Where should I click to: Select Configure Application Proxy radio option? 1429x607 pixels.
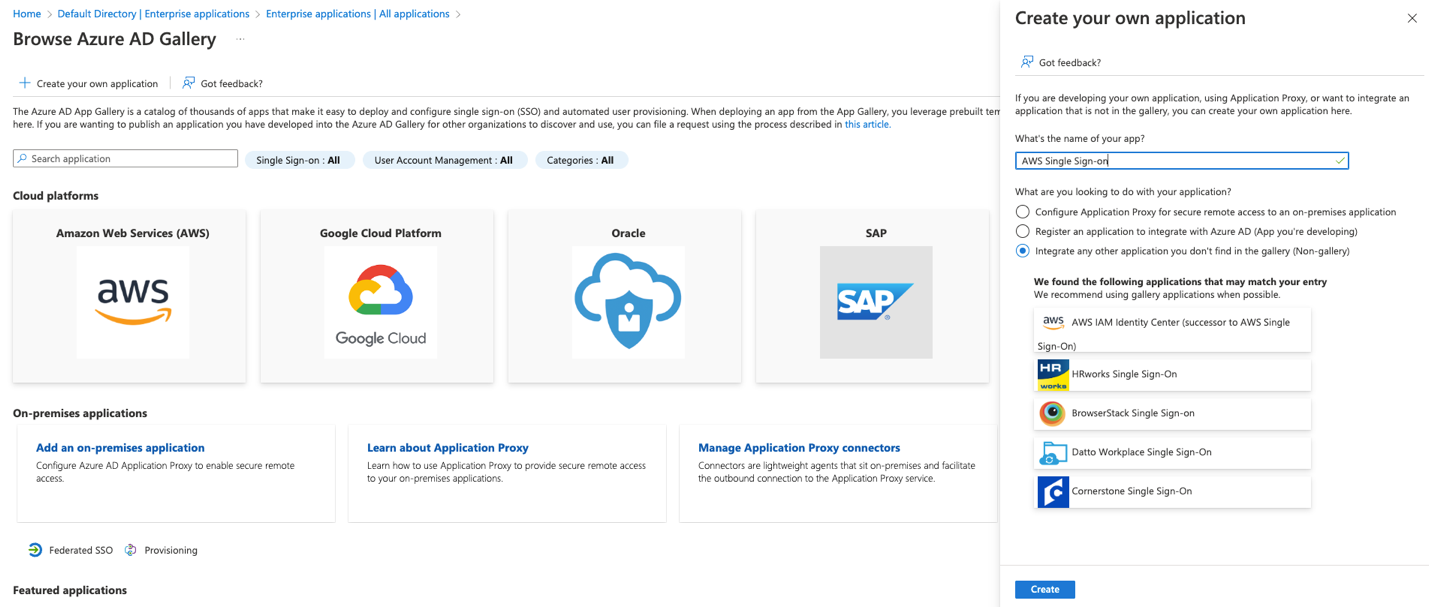1022,212
